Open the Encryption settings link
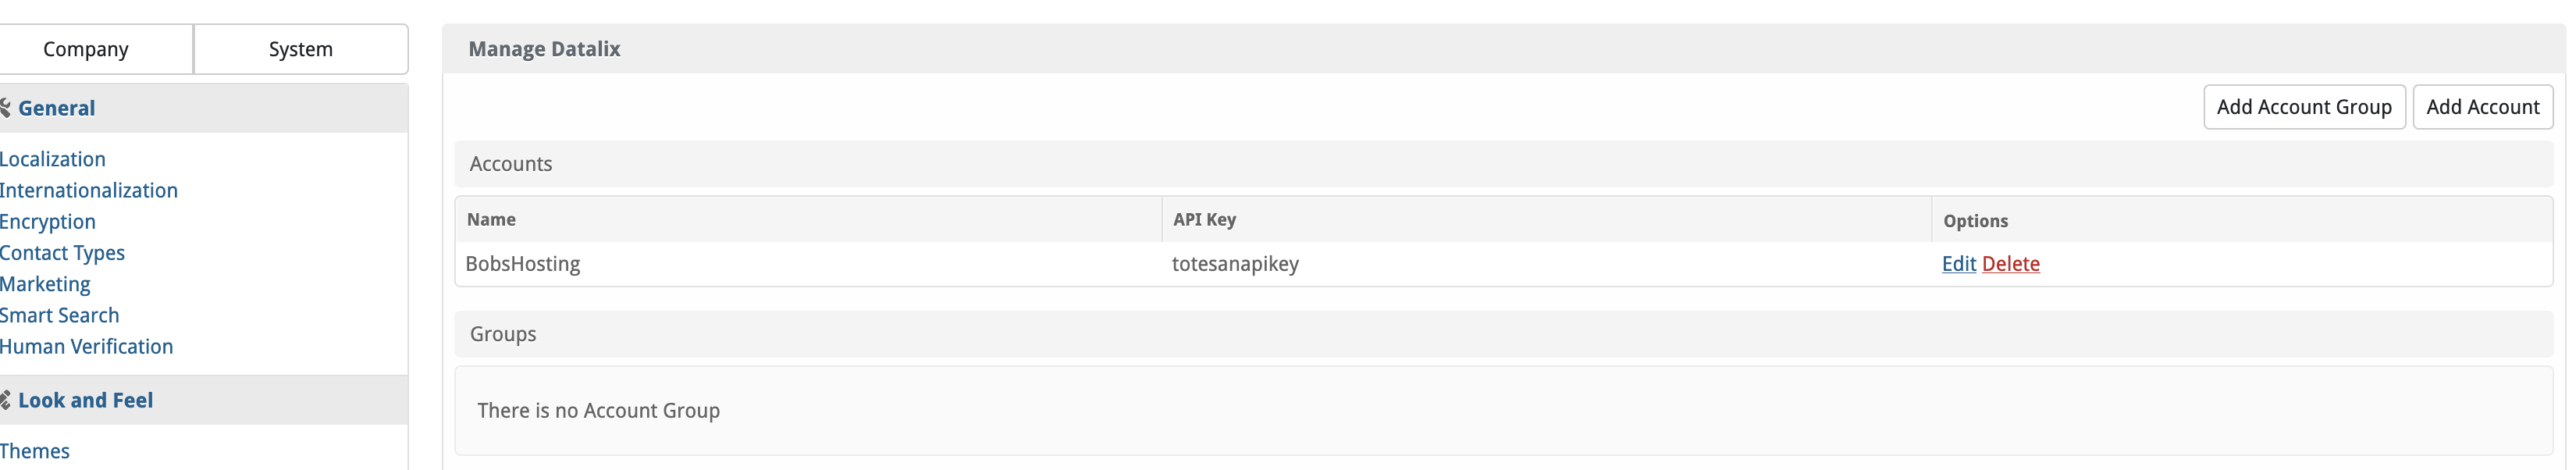 pos(47,221)
